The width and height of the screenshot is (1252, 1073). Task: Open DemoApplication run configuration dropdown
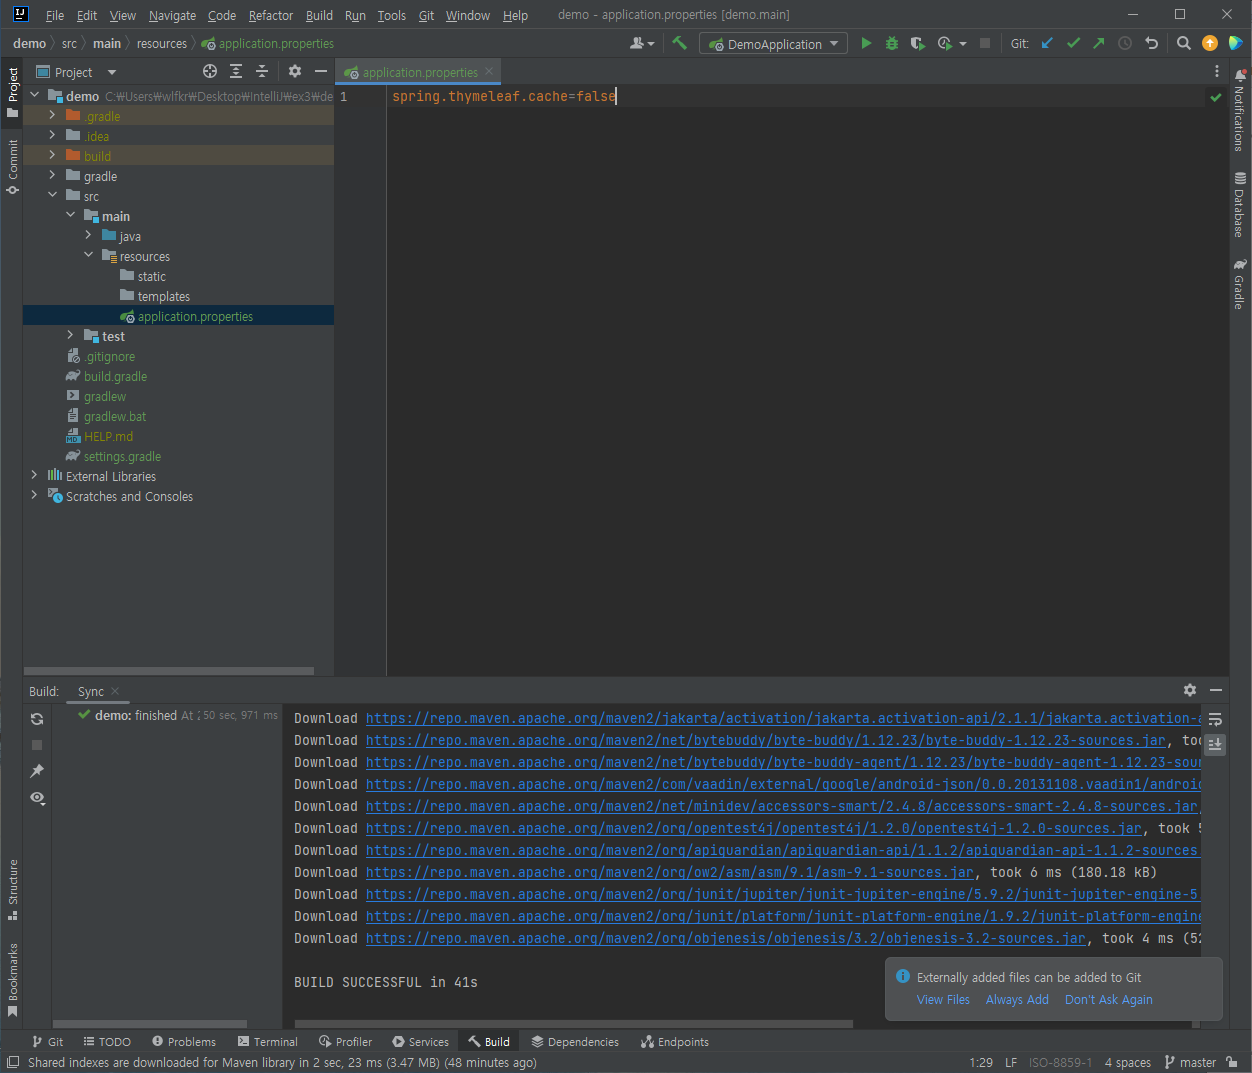point(773,44)
